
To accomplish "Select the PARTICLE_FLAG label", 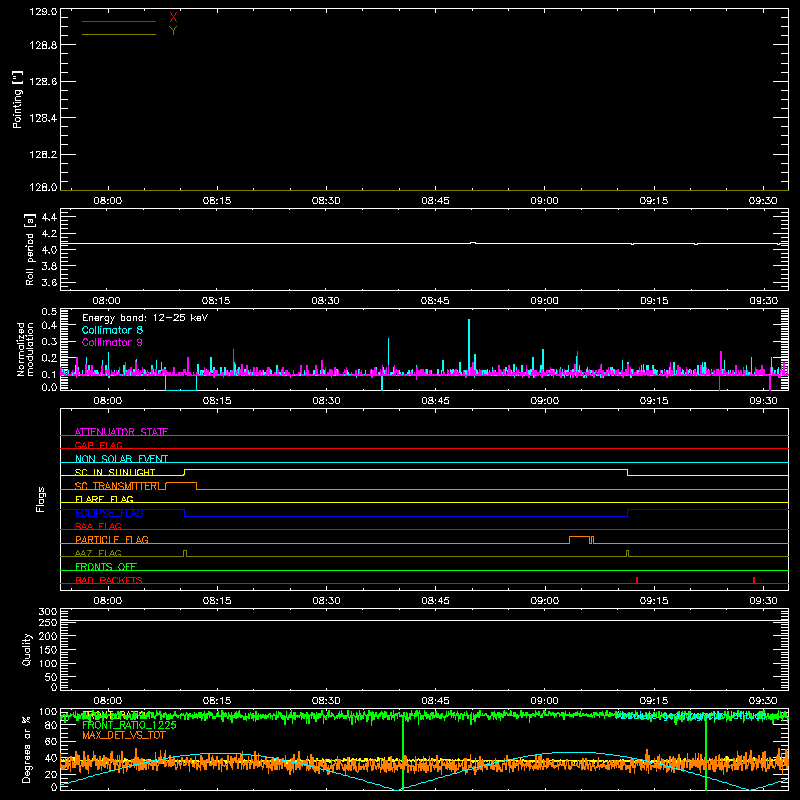I will click(112, 539).
